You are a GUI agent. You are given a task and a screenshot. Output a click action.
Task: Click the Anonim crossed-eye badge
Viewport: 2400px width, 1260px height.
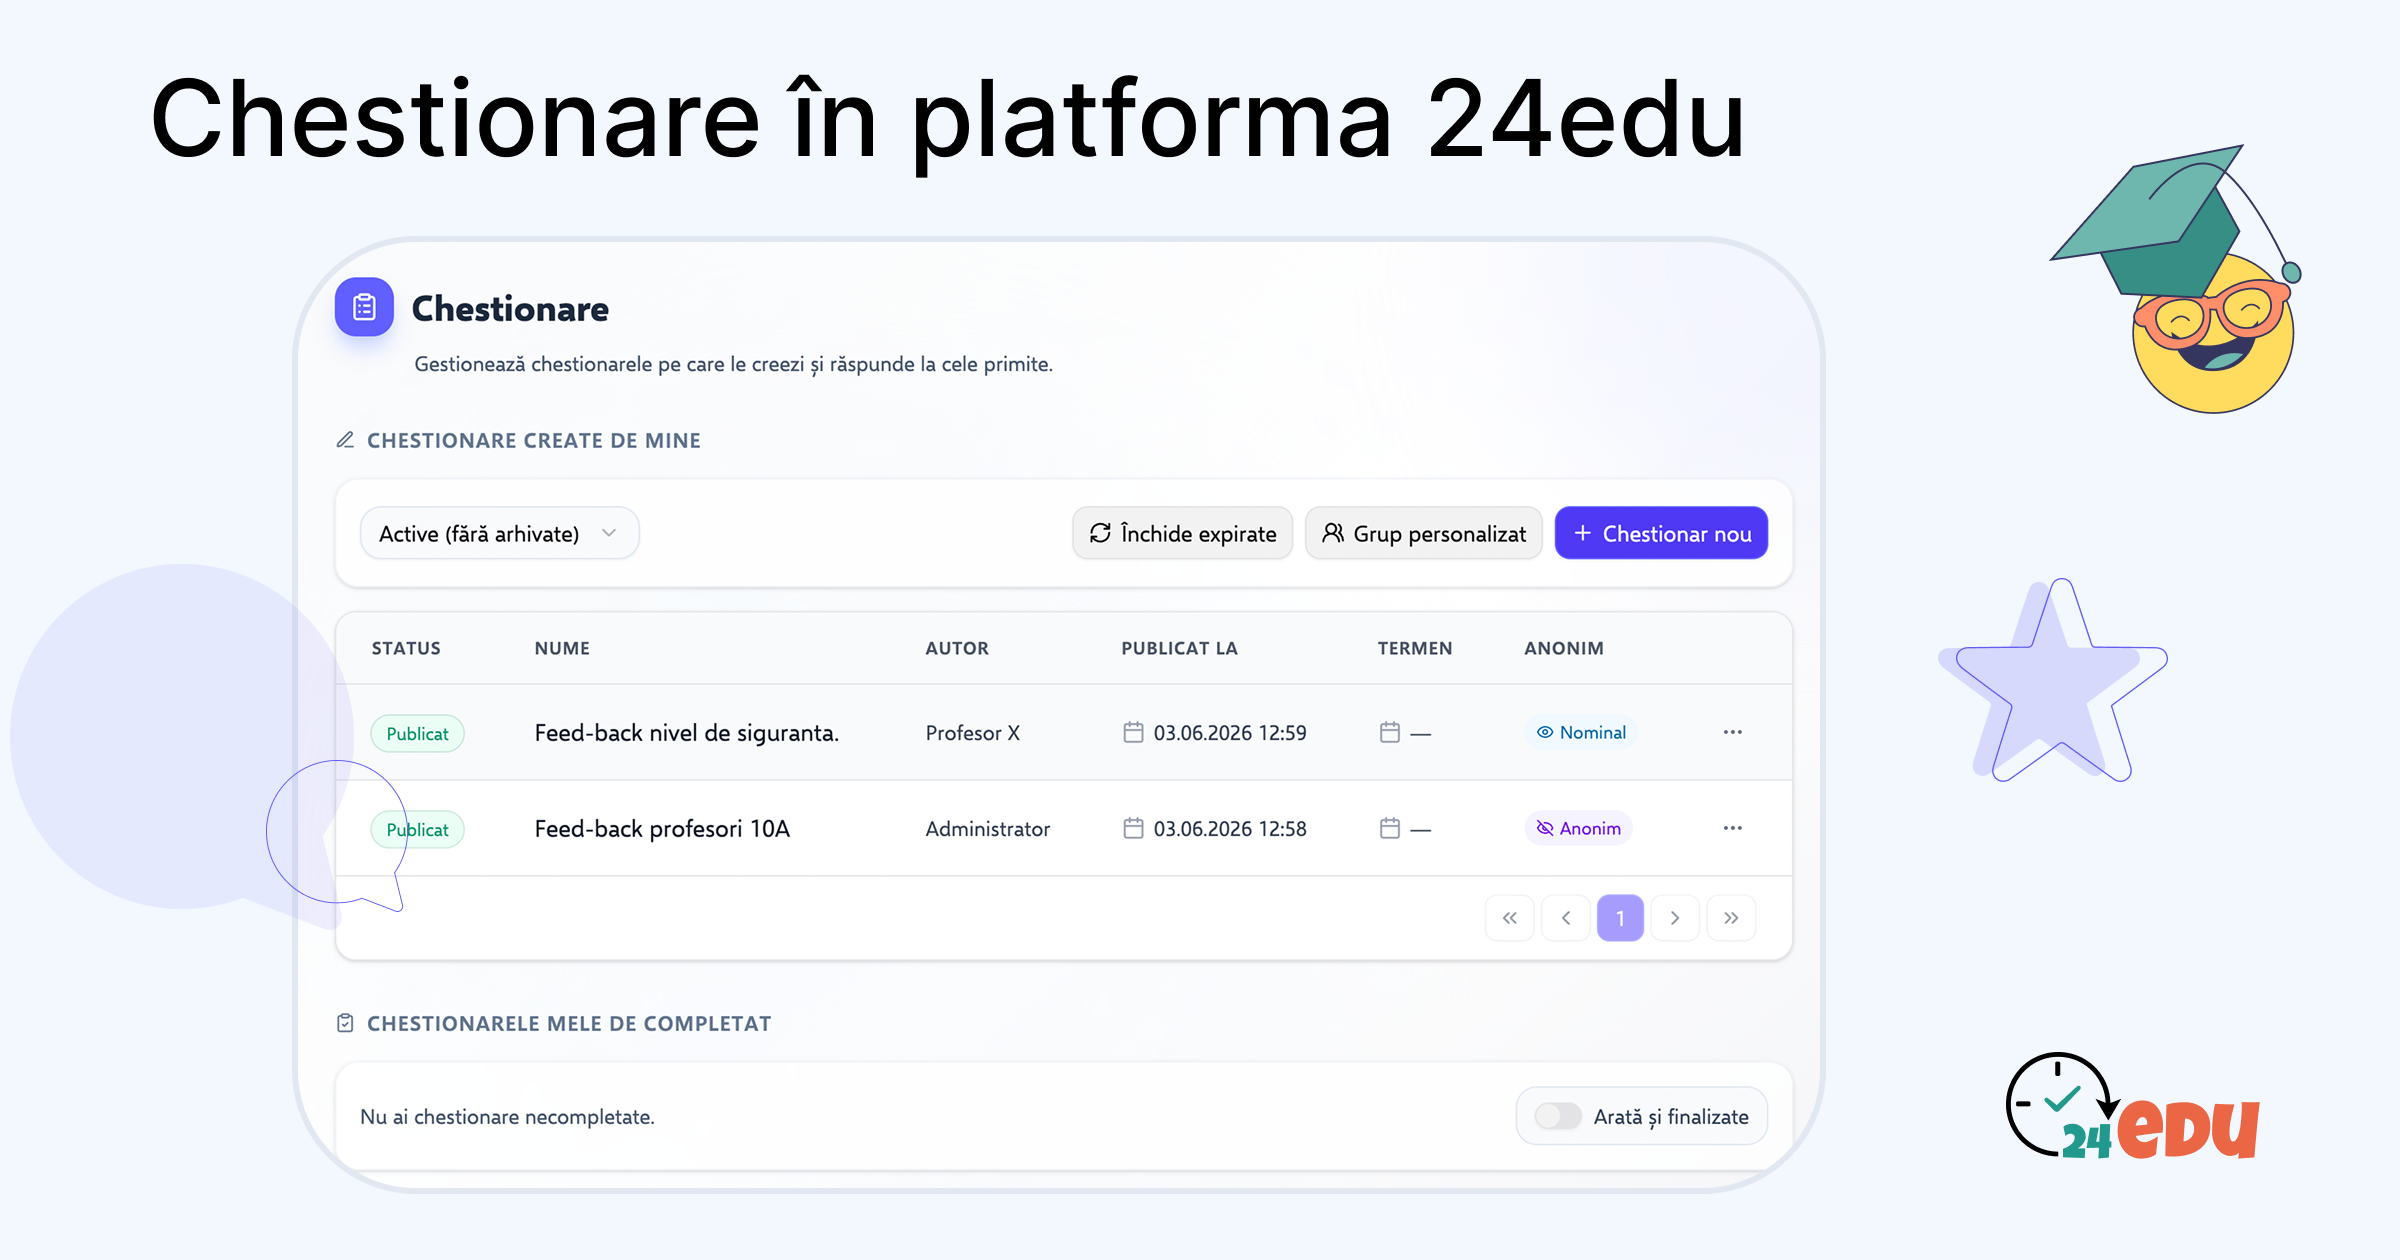(1579, 828)
